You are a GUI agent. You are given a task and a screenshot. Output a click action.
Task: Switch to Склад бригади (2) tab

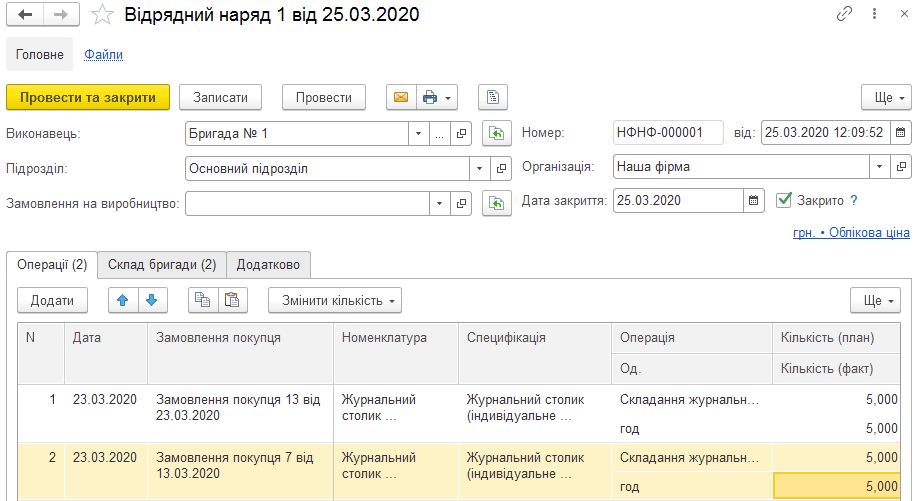point(162,265)
